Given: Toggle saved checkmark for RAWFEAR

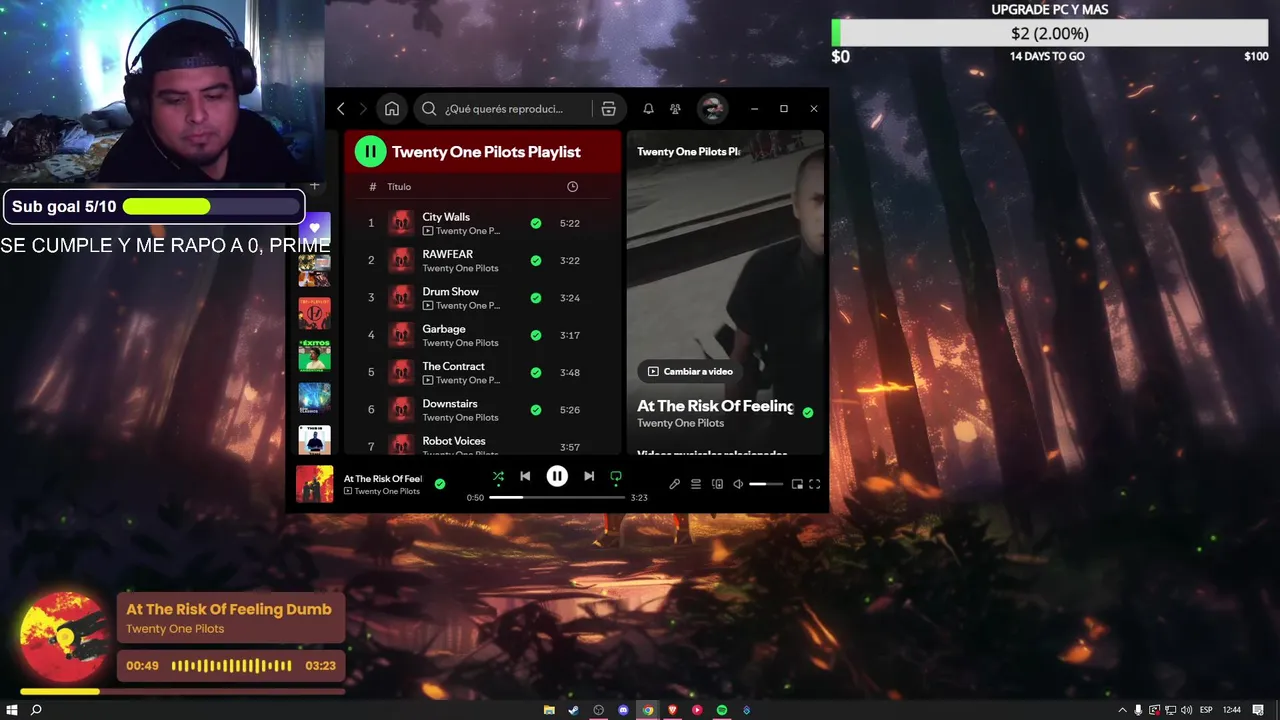Looking at the screenshot, I should (536, 260).
